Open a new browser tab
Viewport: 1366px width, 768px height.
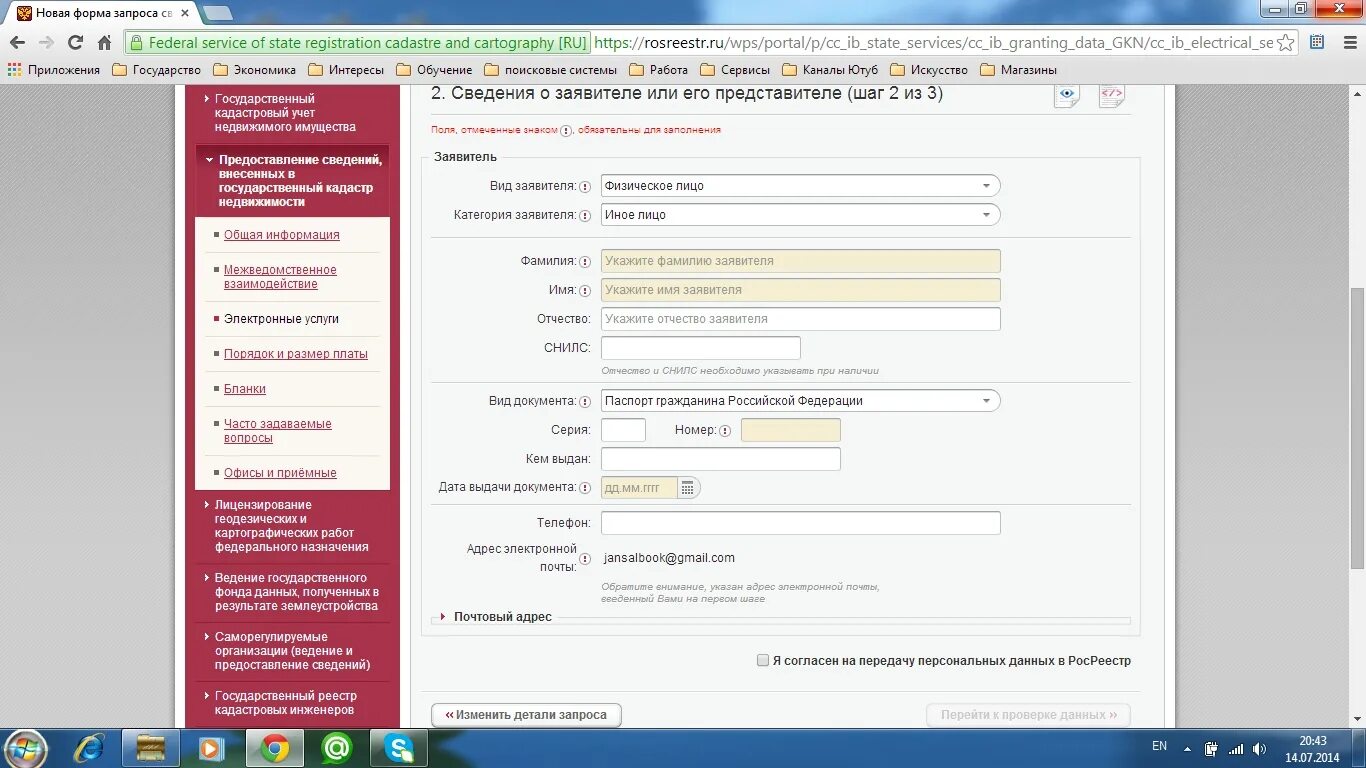(217, 13)
